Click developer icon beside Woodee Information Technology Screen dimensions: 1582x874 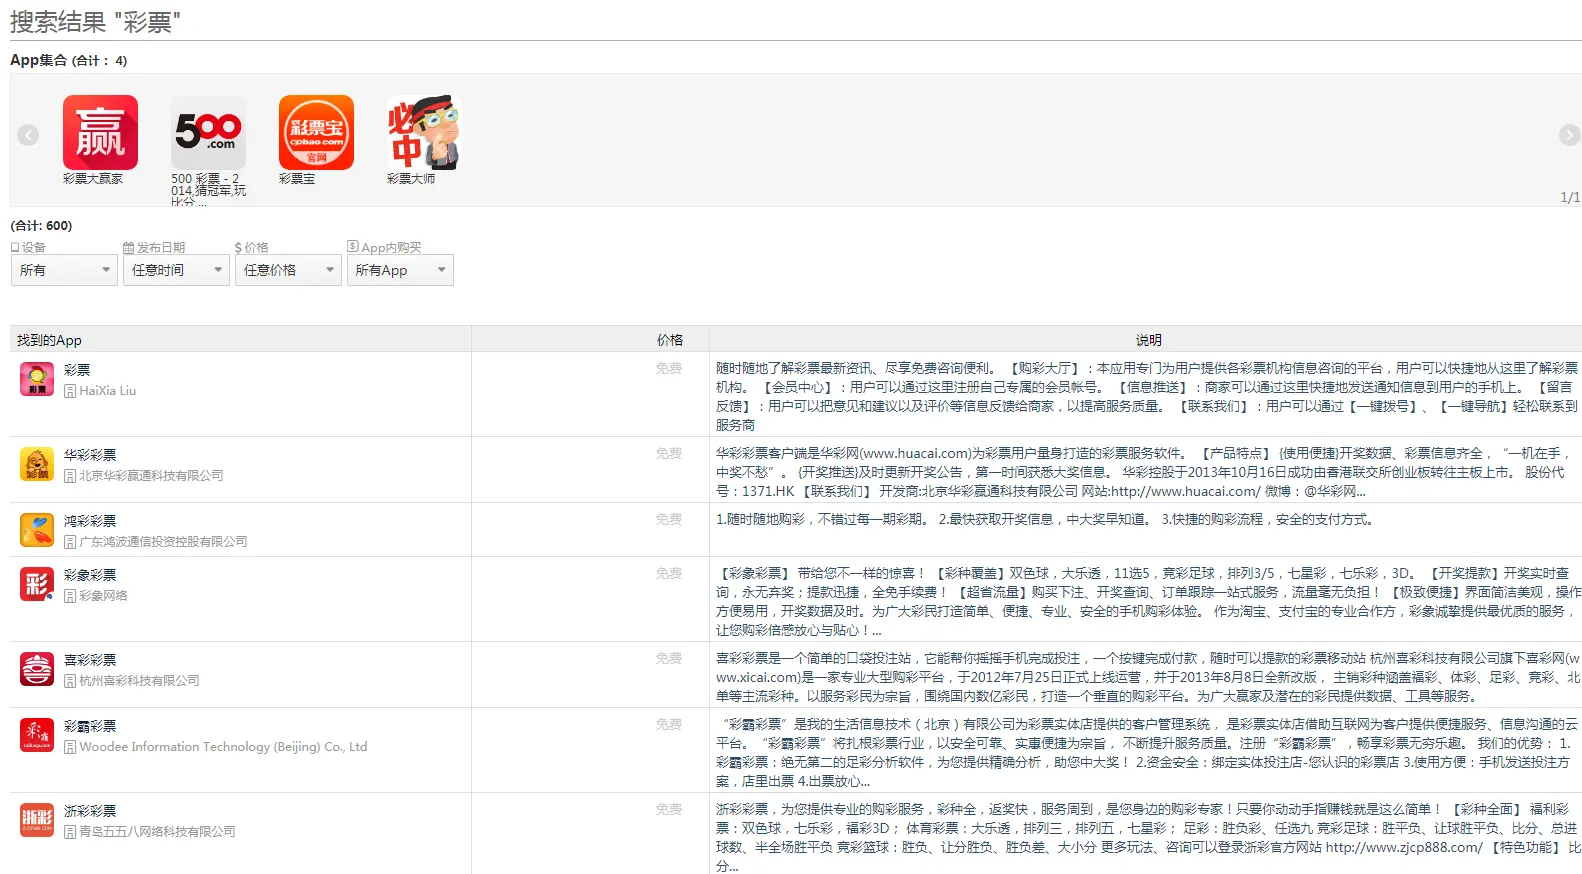point(70,747)
